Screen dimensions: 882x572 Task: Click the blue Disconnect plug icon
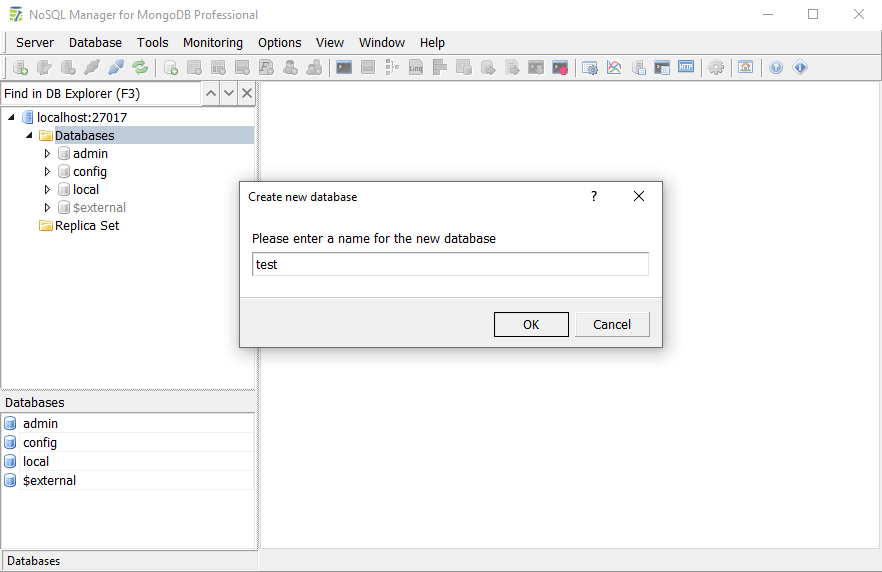click(116, 68)
